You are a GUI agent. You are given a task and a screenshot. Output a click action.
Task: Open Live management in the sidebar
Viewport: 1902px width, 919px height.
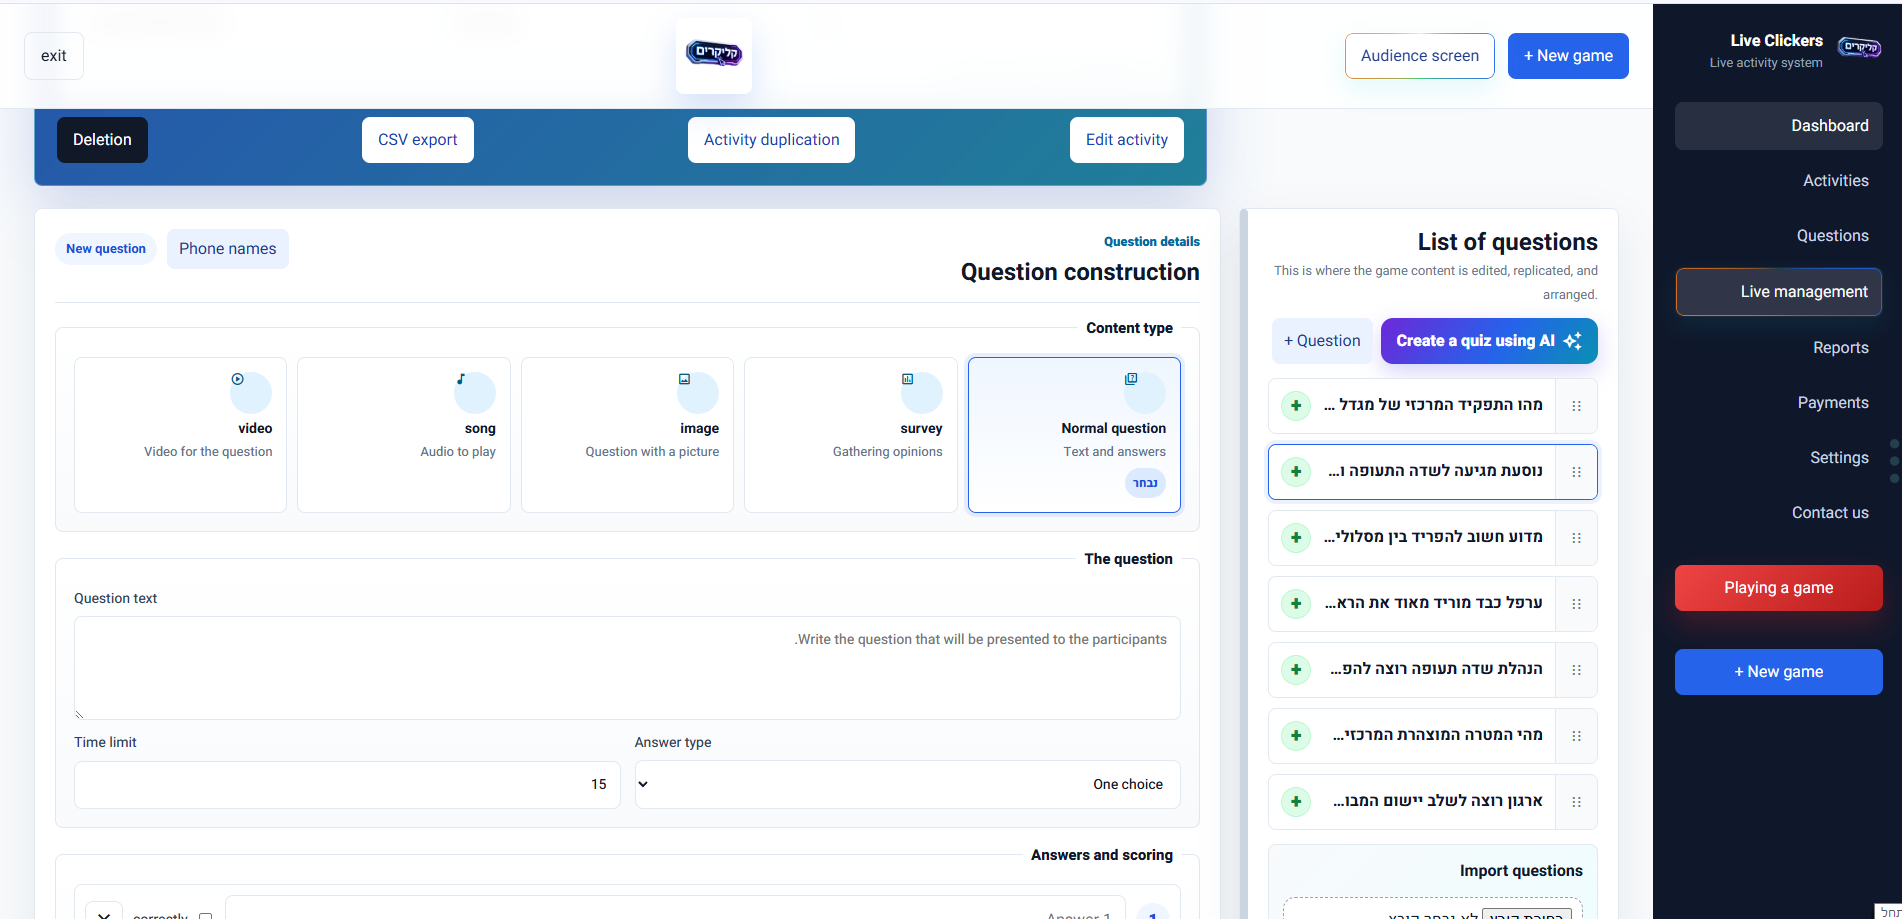[x=1779, y=292]
